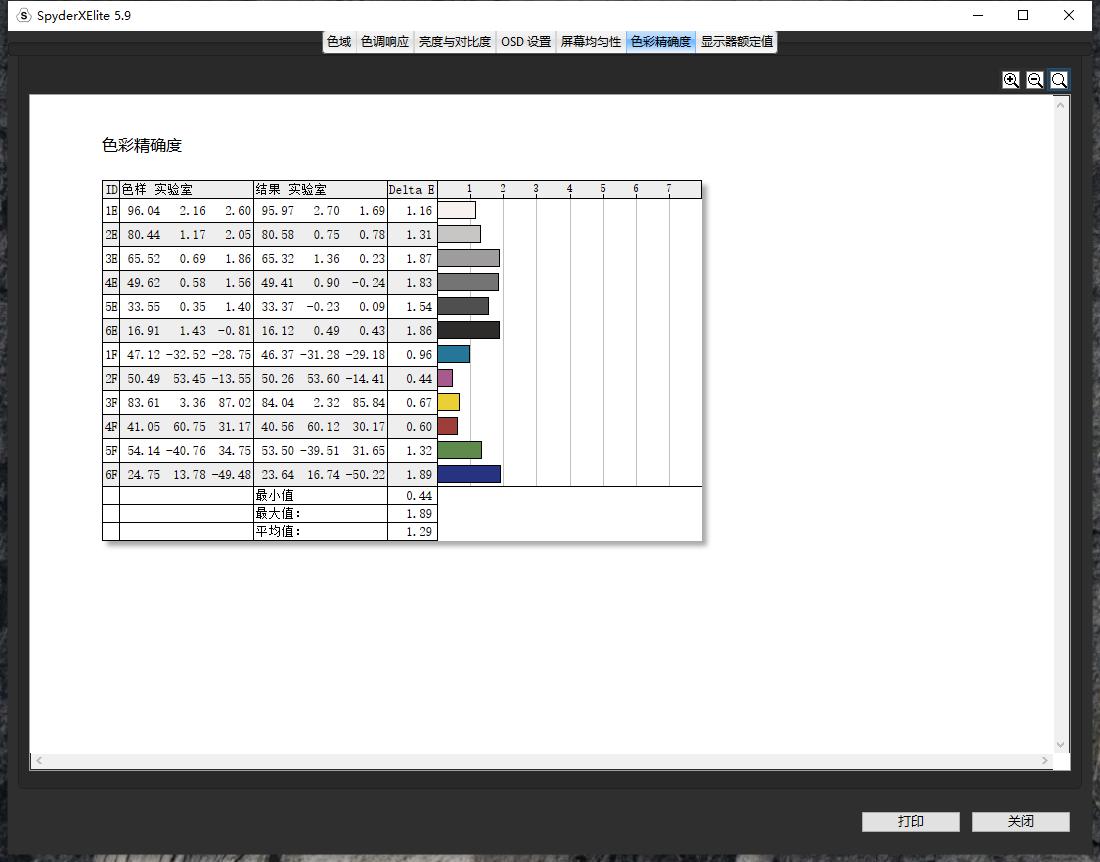This screenshot has height=862, width=1100.
Task: Switch to the 显示器额定值 tab
Action: coord(737,42)
